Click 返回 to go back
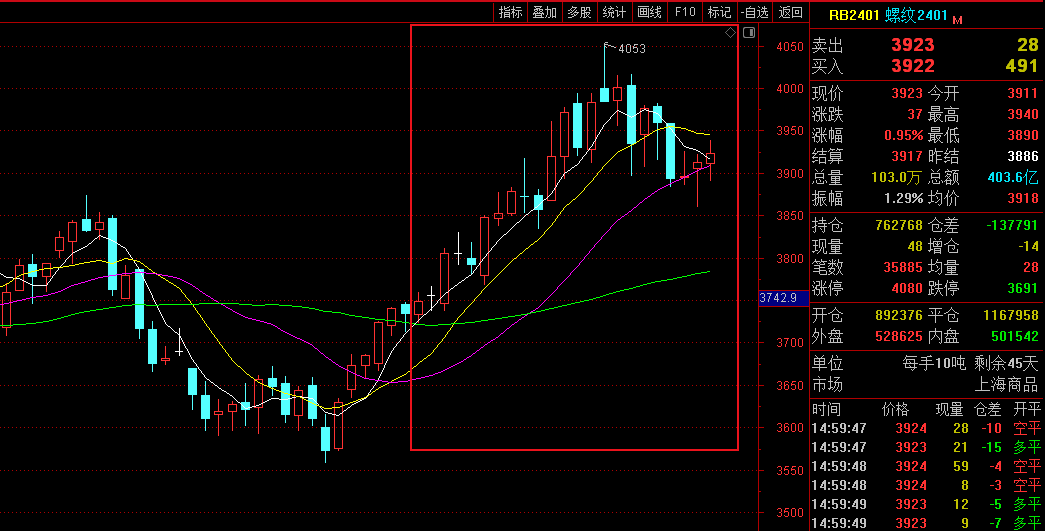Screen dimensions: 1045x531 (x=790, y=12)
